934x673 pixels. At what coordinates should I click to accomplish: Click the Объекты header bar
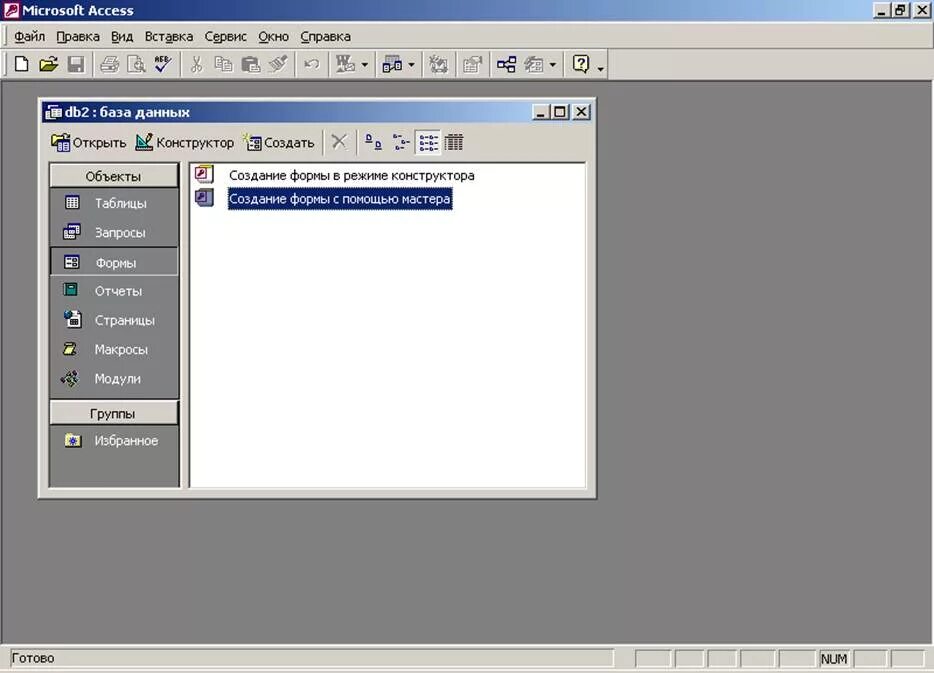coord(113,176)
